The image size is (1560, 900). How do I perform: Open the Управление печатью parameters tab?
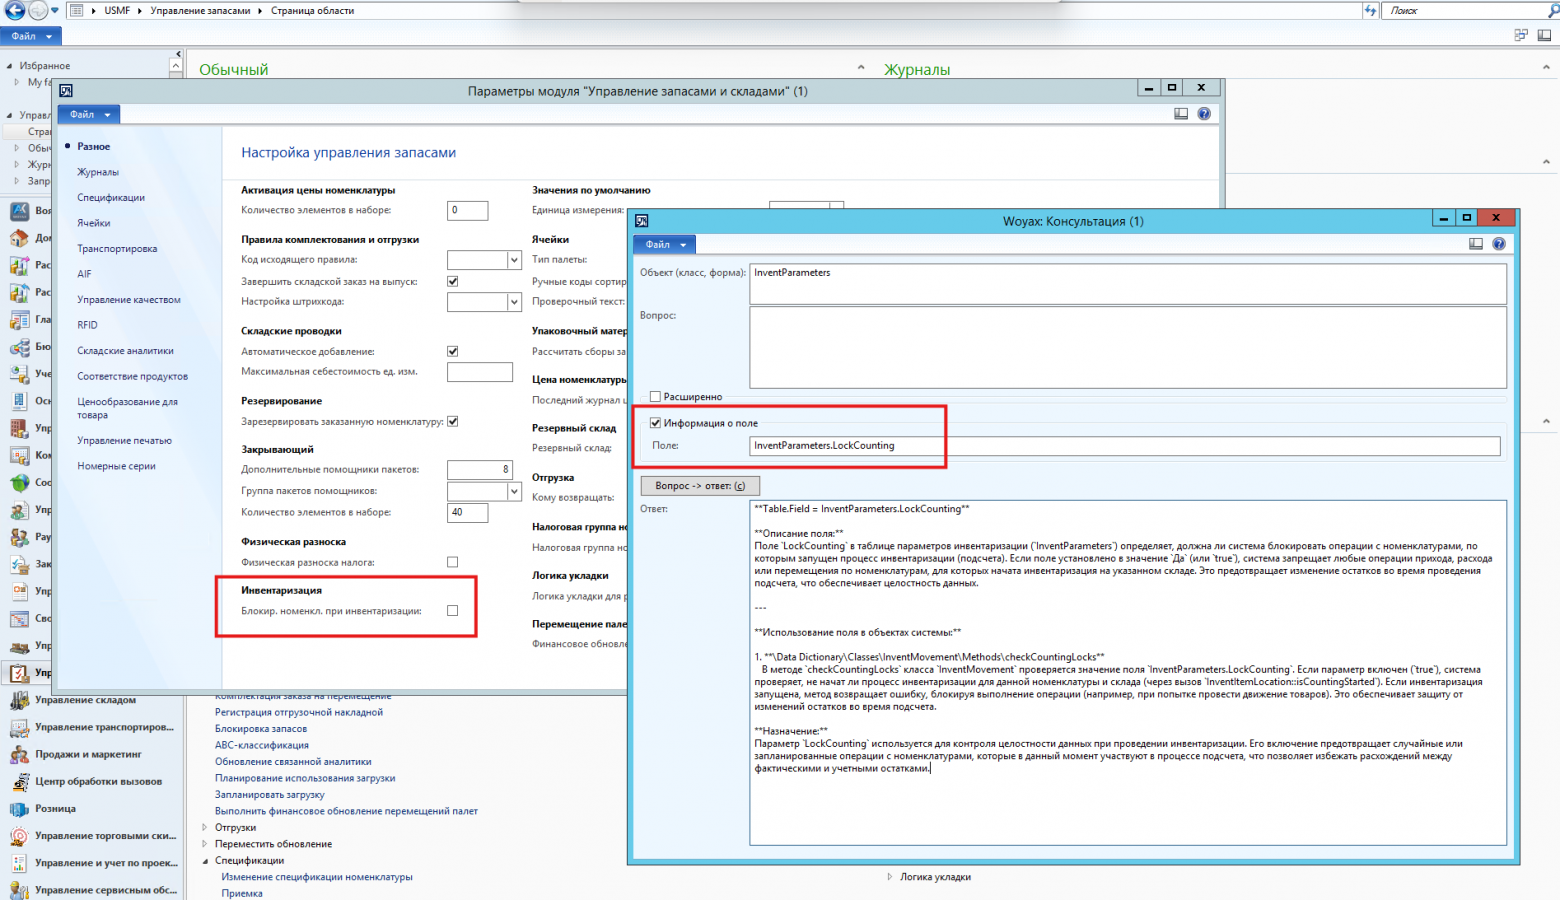click(125, 441)
